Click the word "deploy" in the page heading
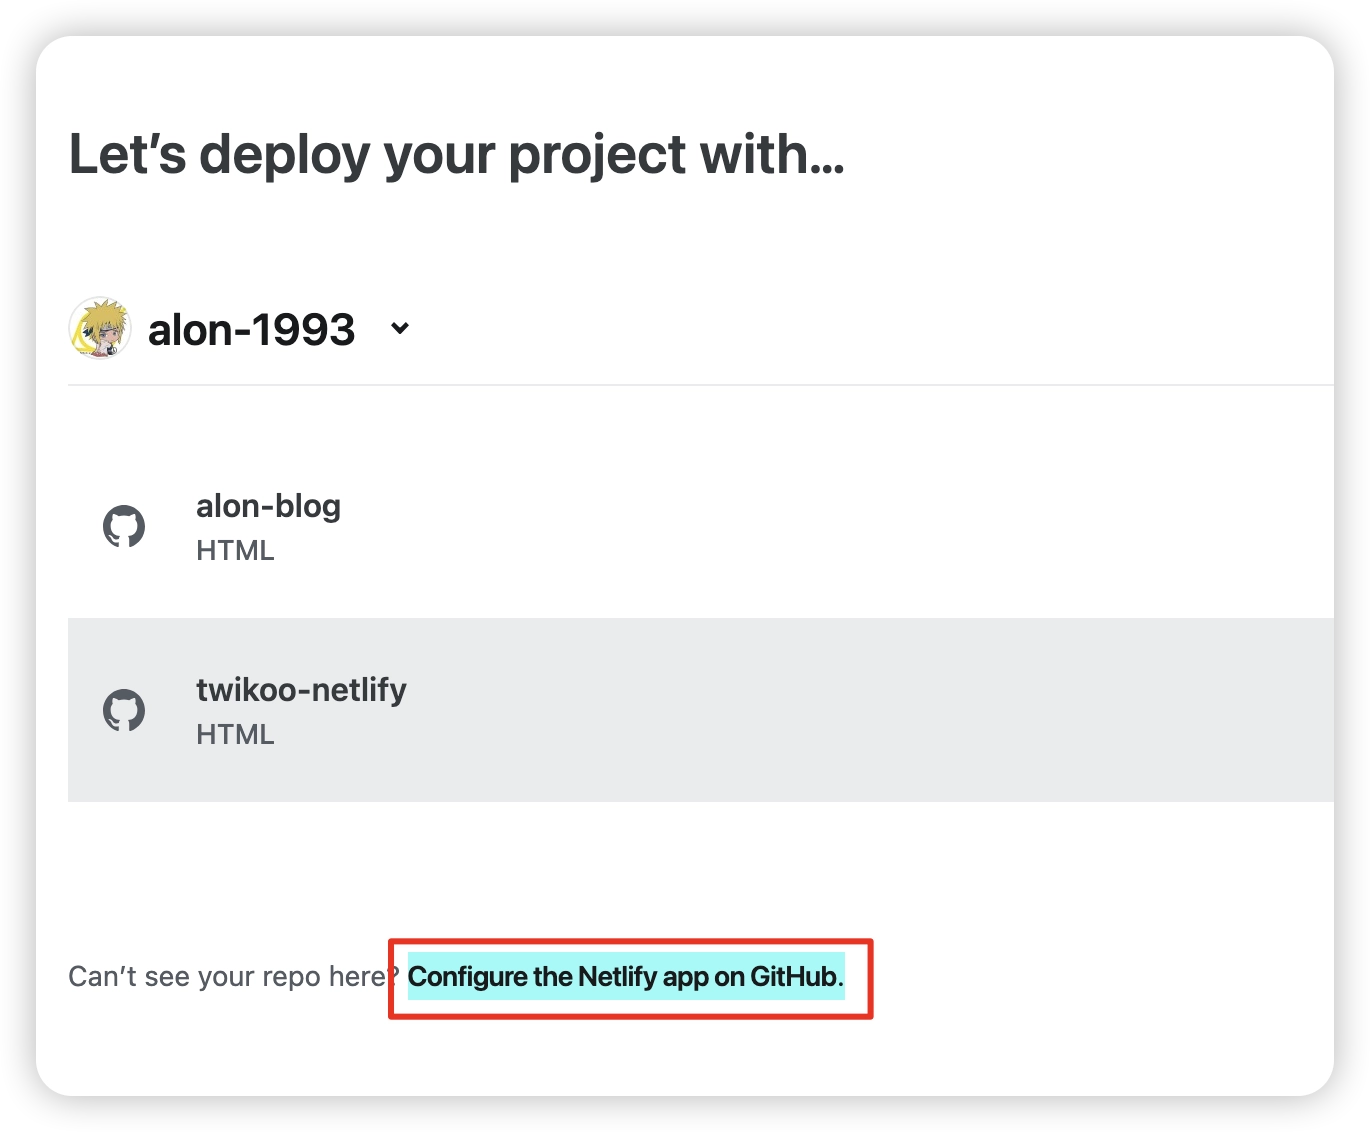This screenshot has width=1370, height=1132. coord(284,157)
